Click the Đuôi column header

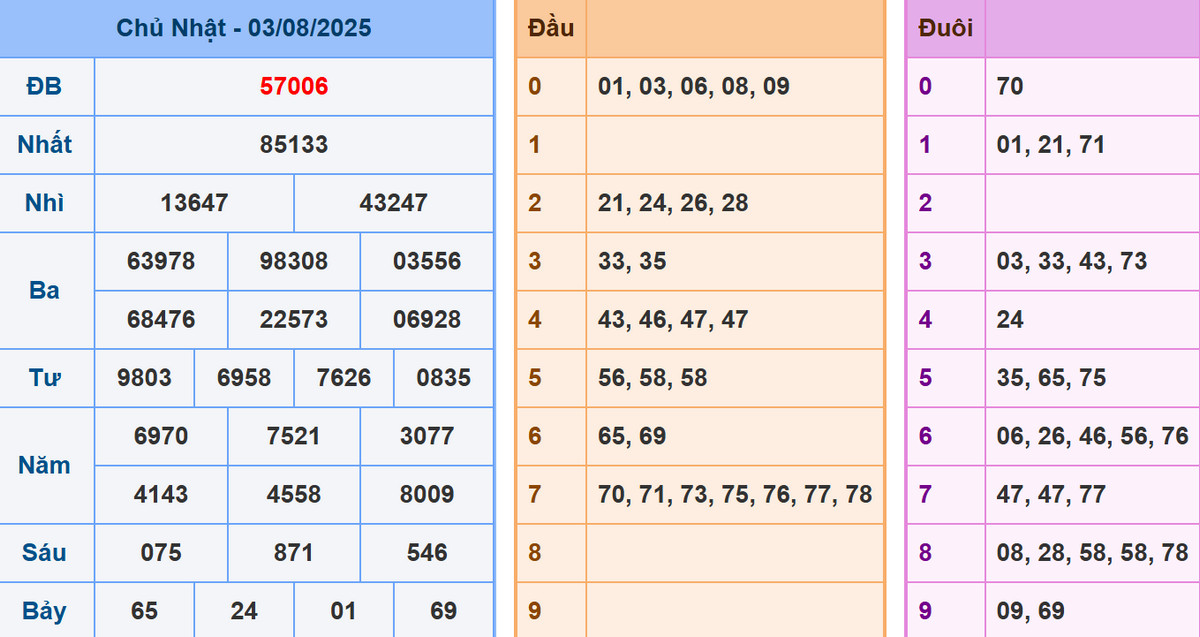(945, 28)
